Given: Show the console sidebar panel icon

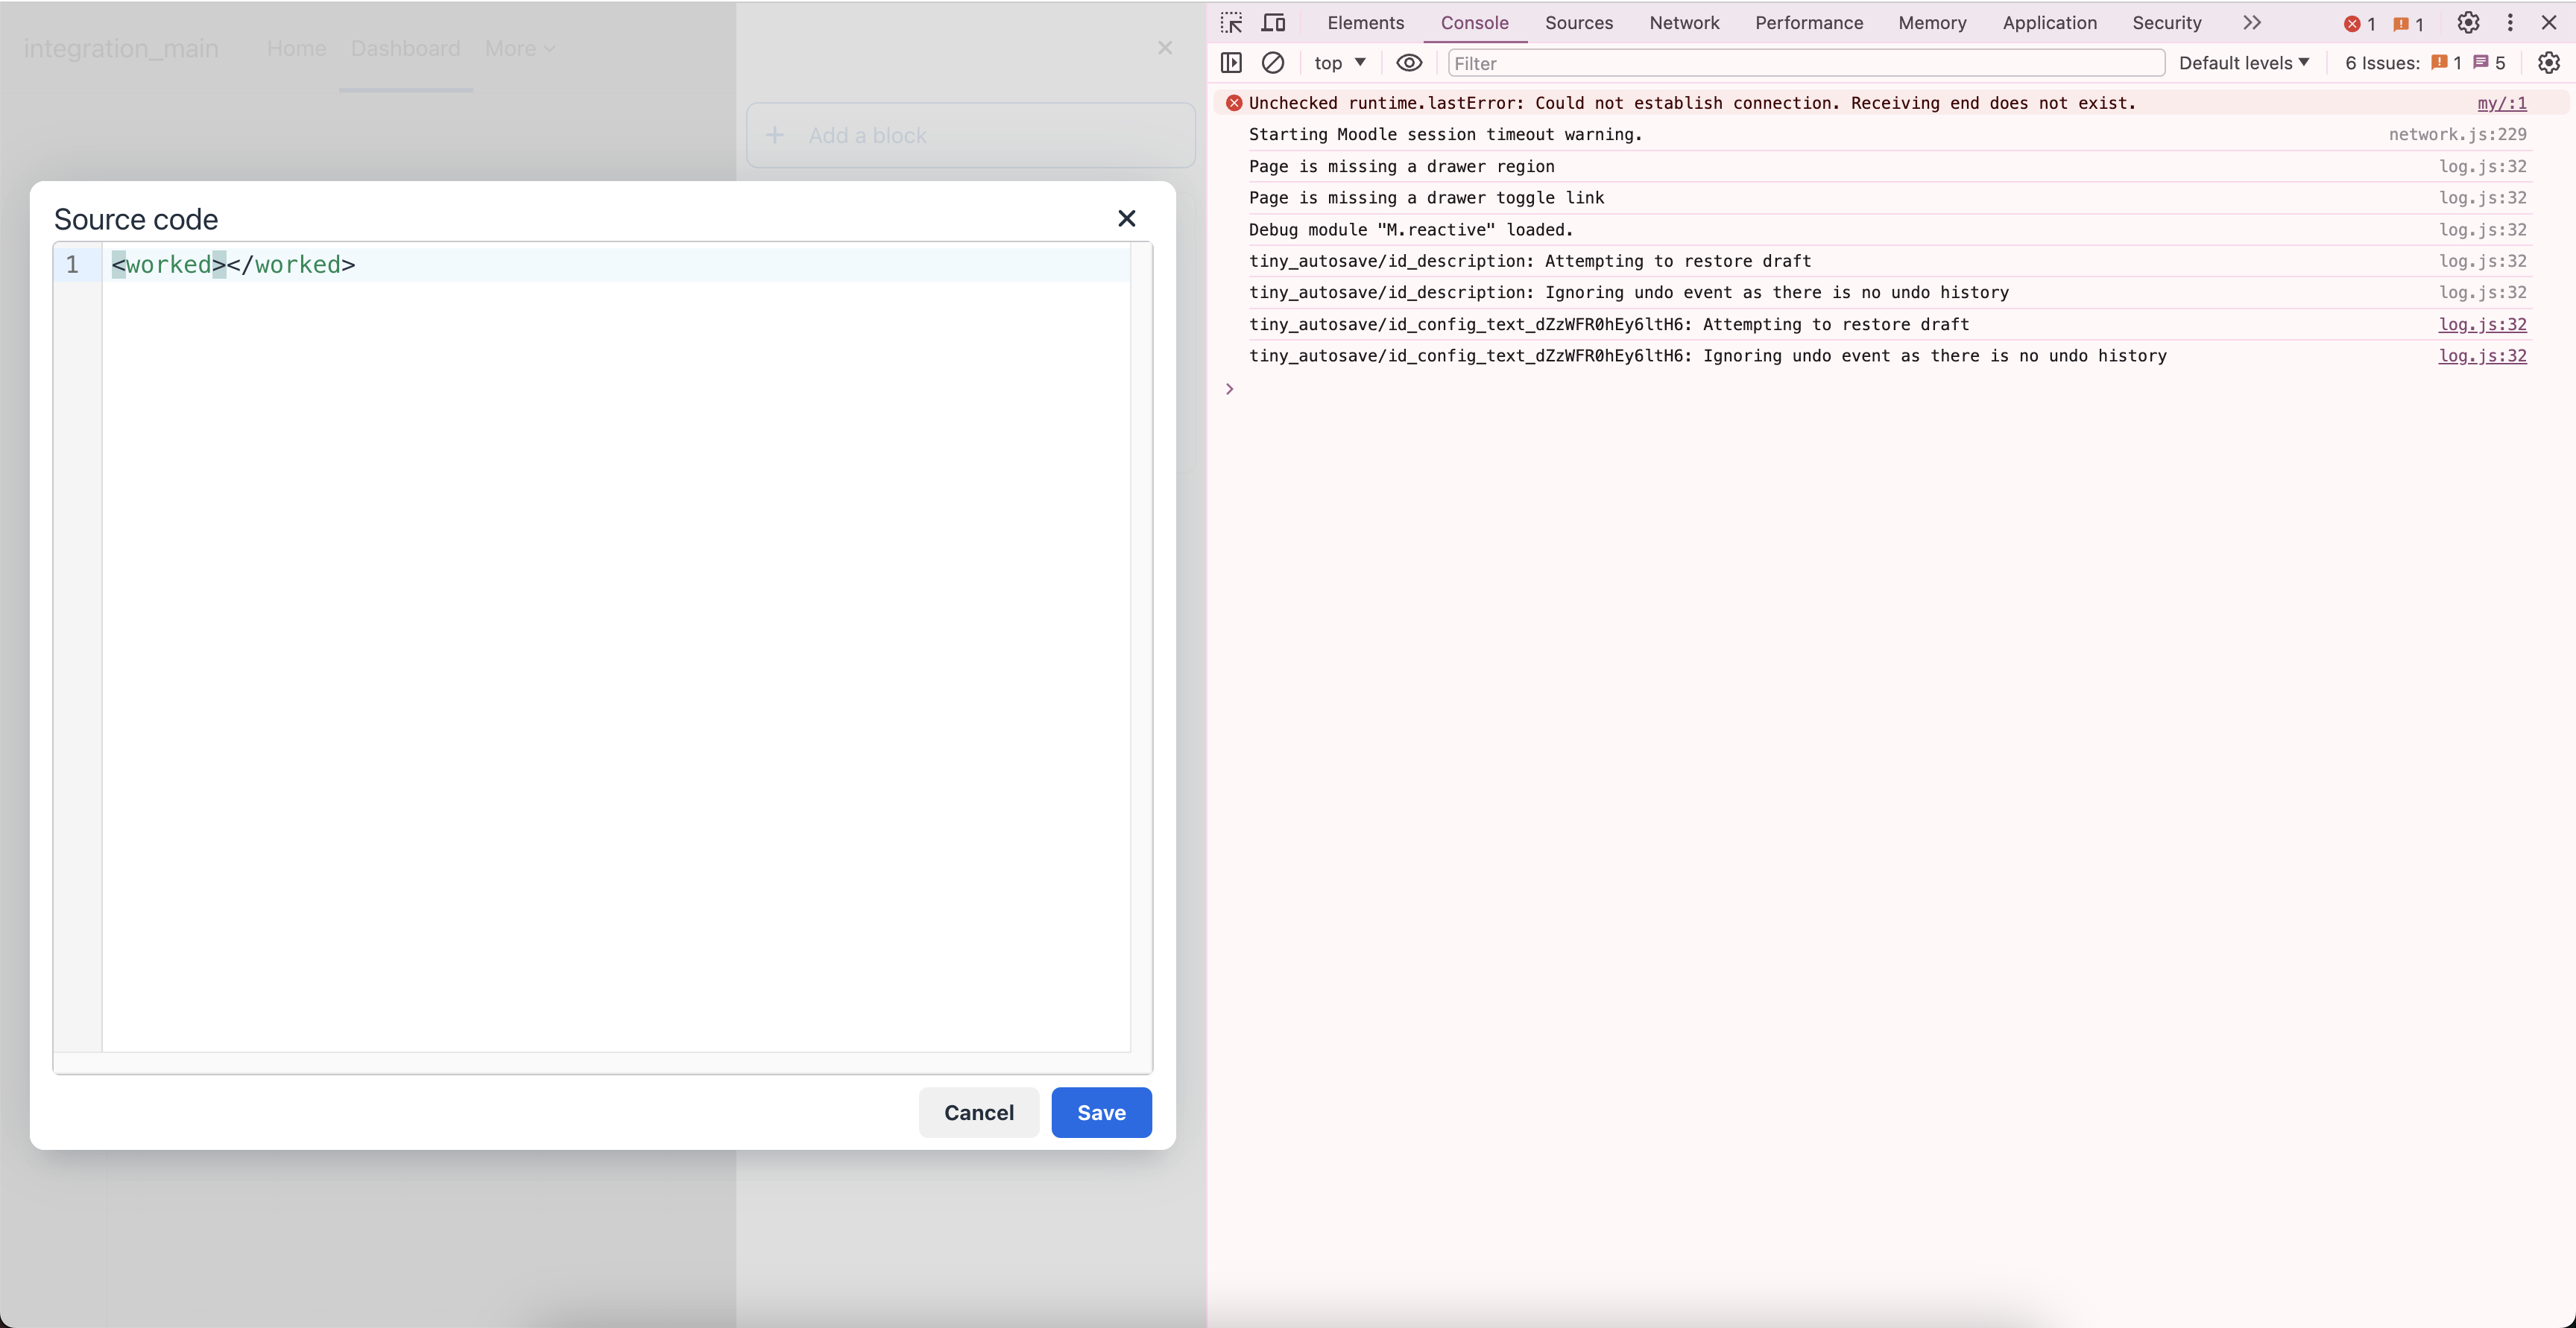Looking at the screenshot, I should coord(1231,63).
